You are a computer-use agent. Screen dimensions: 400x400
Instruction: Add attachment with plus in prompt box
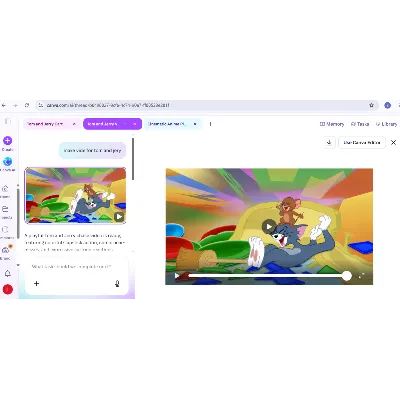point(37,283)
